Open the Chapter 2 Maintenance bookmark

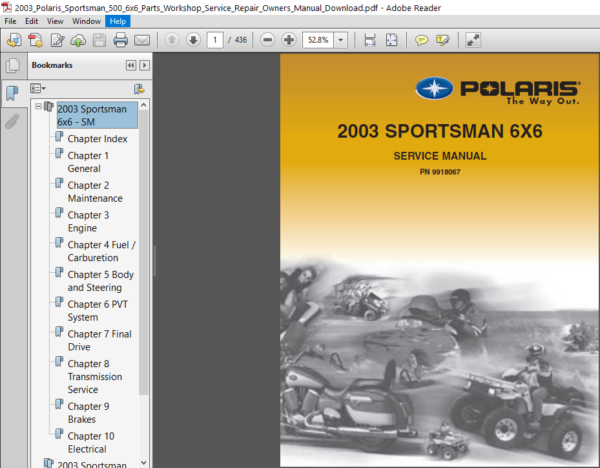[95, 192]
